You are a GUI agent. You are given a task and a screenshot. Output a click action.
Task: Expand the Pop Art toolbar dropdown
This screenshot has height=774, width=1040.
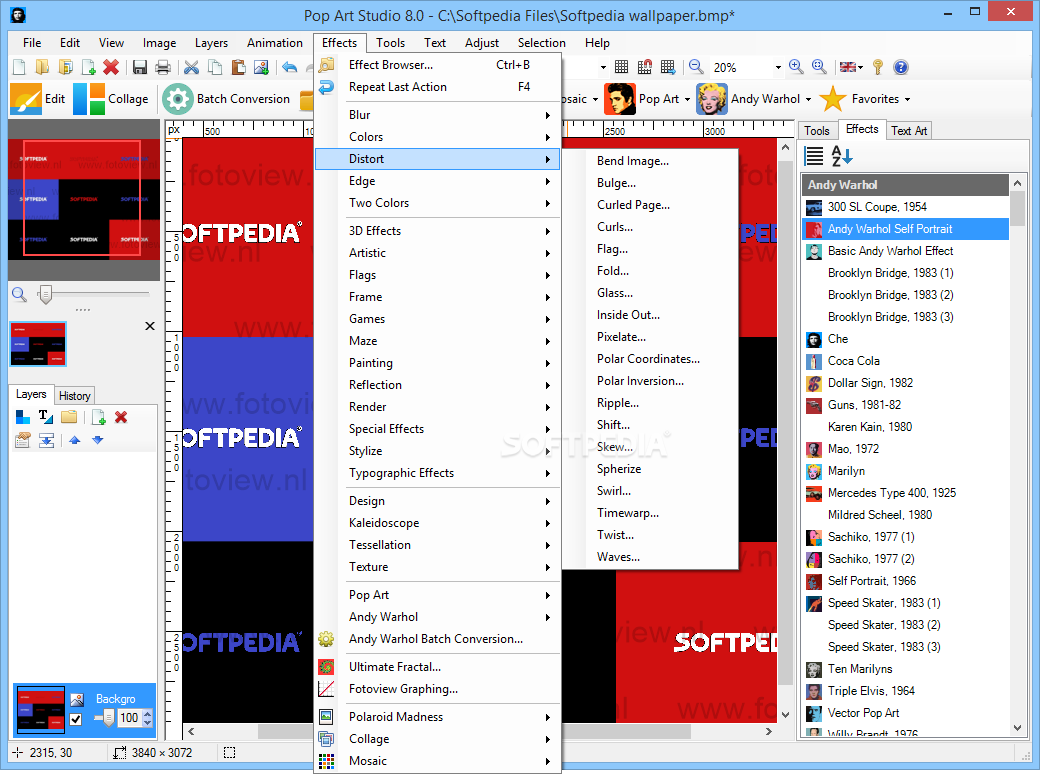tap(687, 99)
